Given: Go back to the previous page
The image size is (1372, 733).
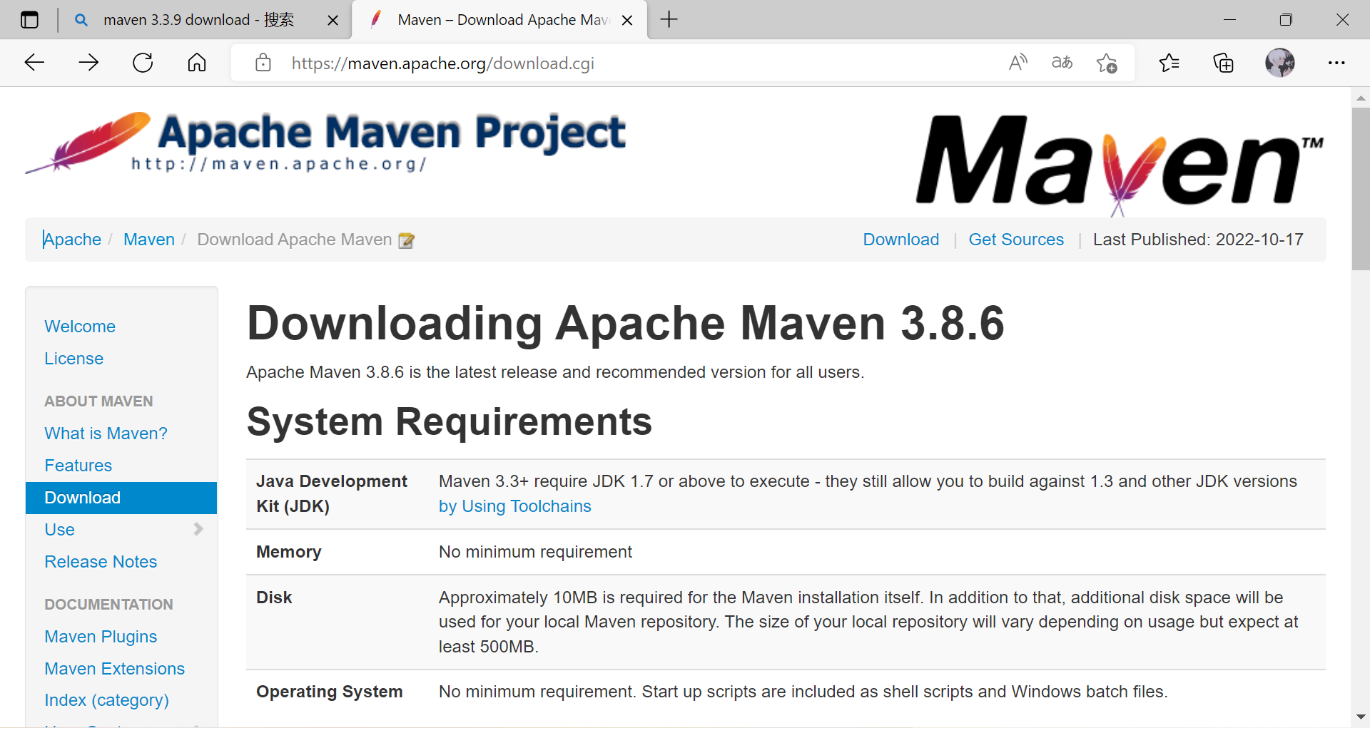Looking at the screenshot, I should 35,63.
